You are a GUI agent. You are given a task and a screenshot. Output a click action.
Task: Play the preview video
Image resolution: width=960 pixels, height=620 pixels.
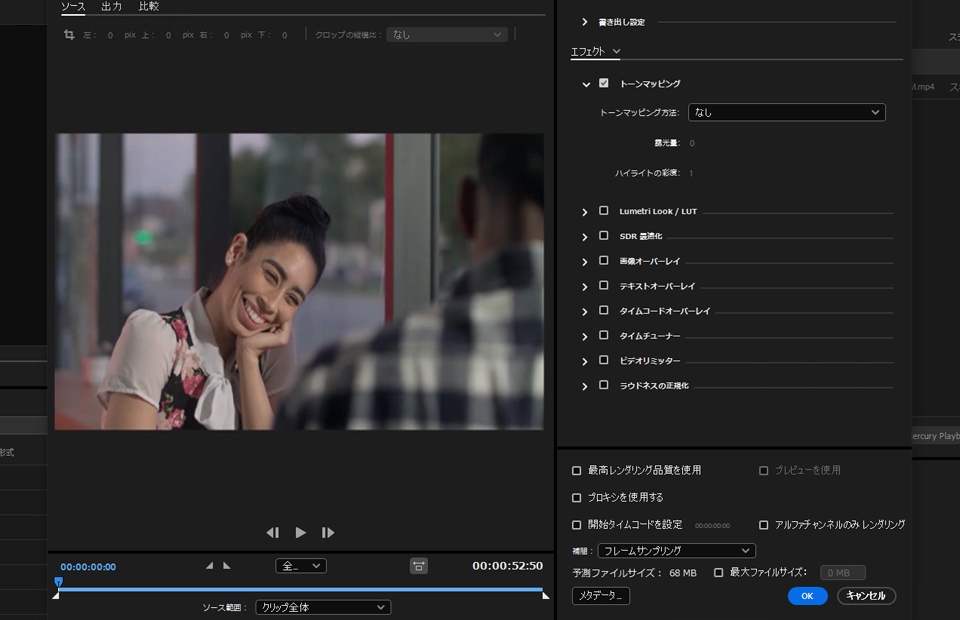(x=300, y=533)
